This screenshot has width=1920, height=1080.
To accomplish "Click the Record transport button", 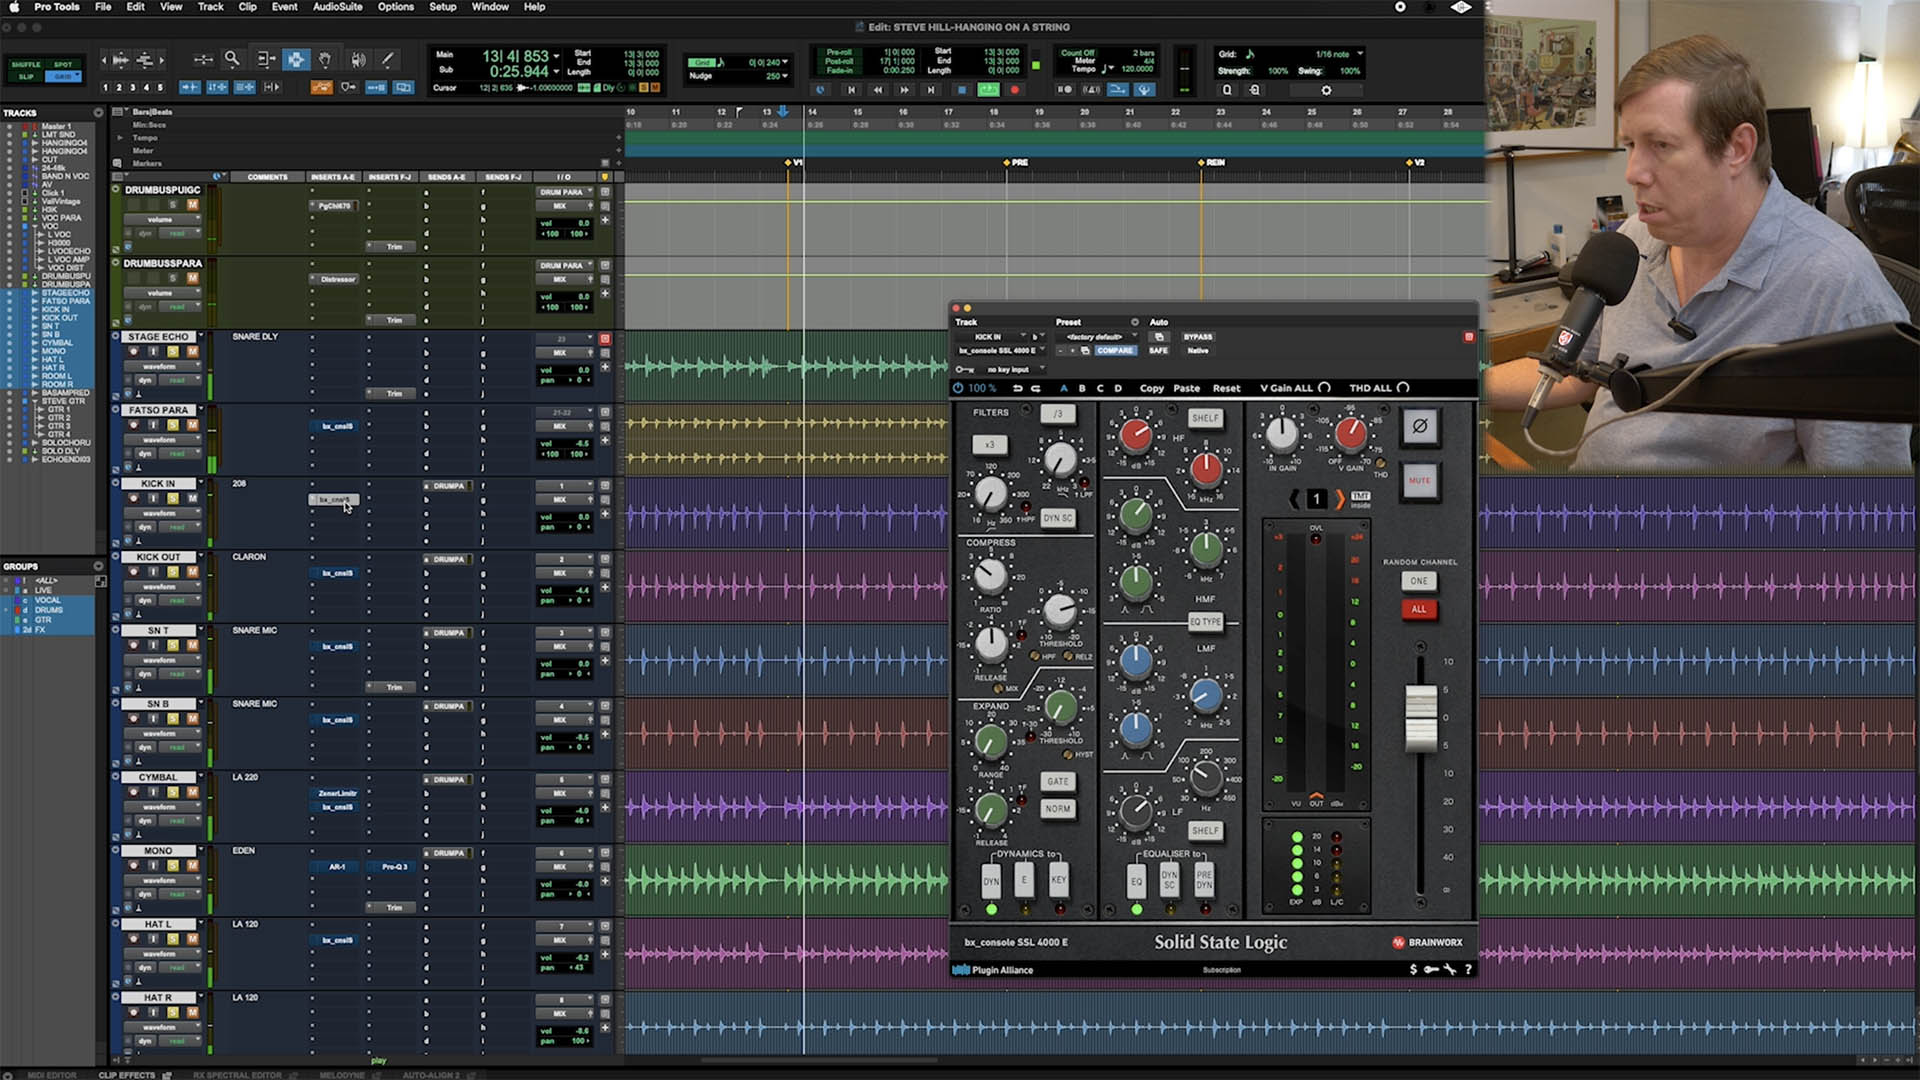I will click(1015, 90).
